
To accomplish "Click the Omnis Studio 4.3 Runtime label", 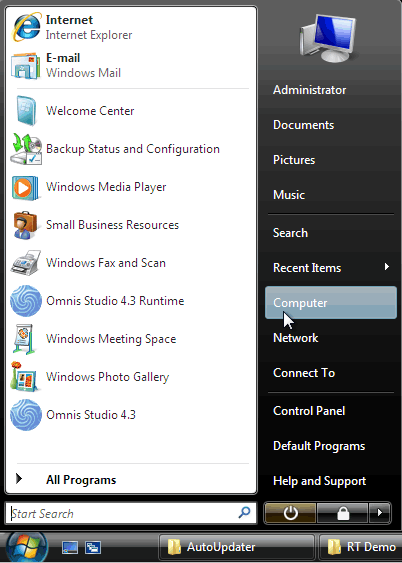I will pos(115,301).
